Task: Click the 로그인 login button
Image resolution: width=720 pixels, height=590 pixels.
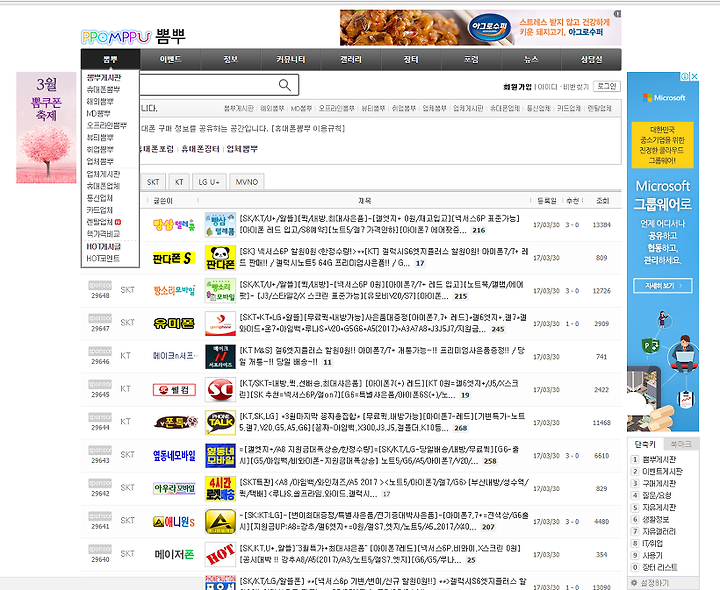Action: pos(607,86)
